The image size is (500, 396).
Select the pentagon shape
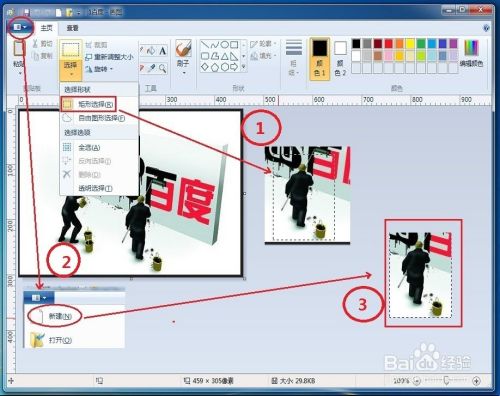coord(215,67)
